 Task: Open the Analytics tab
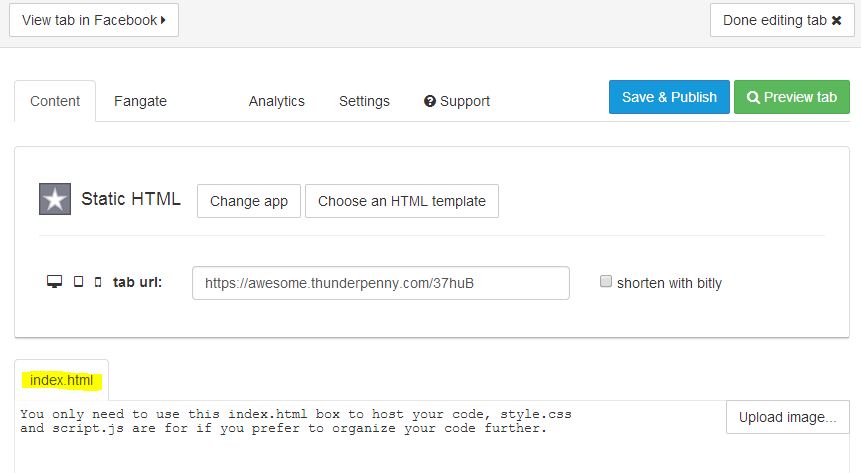277,101
